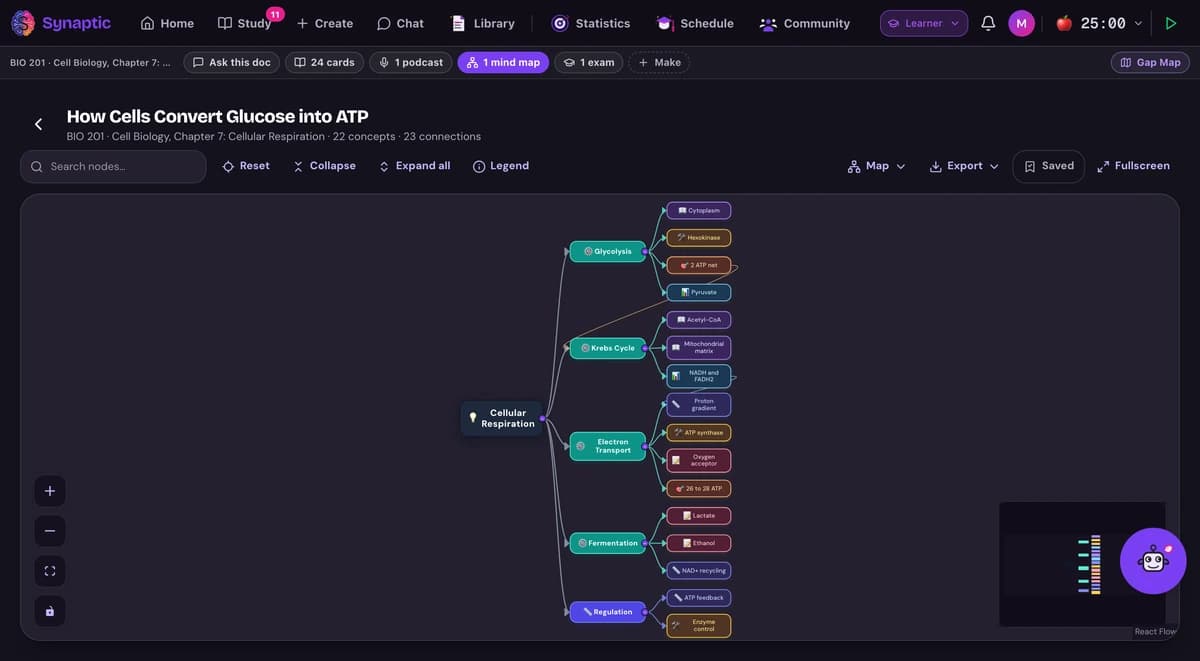
Task: Click the Synaptic brain logo icon
Action: pos(23,23)
